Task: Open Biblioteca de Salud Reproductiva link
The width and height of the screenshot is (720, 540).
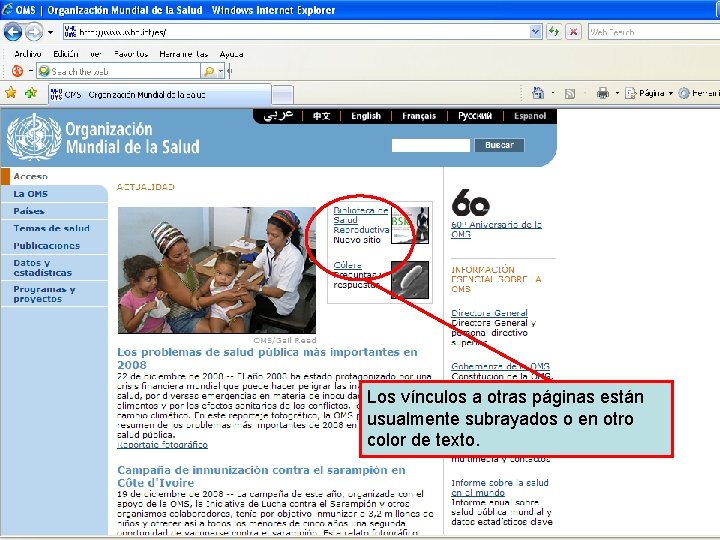Action: coord(361,220)
